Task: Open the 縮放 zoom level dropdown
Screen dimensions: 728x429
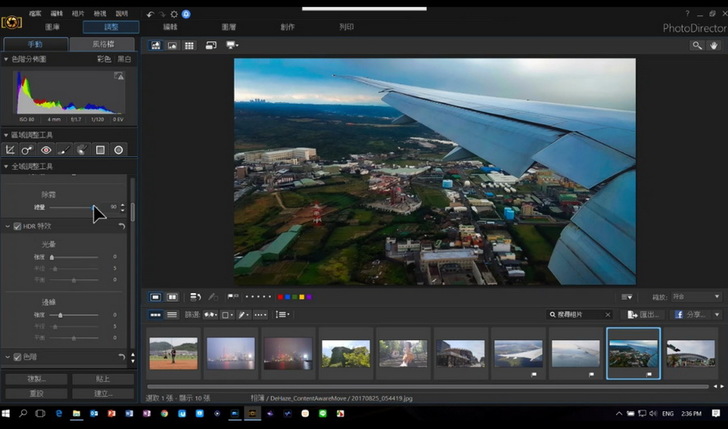Action: click(696, 297)
